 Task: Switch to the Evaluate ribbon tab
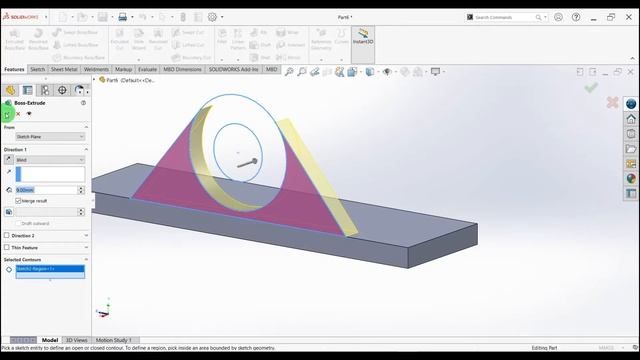point(147,69)
